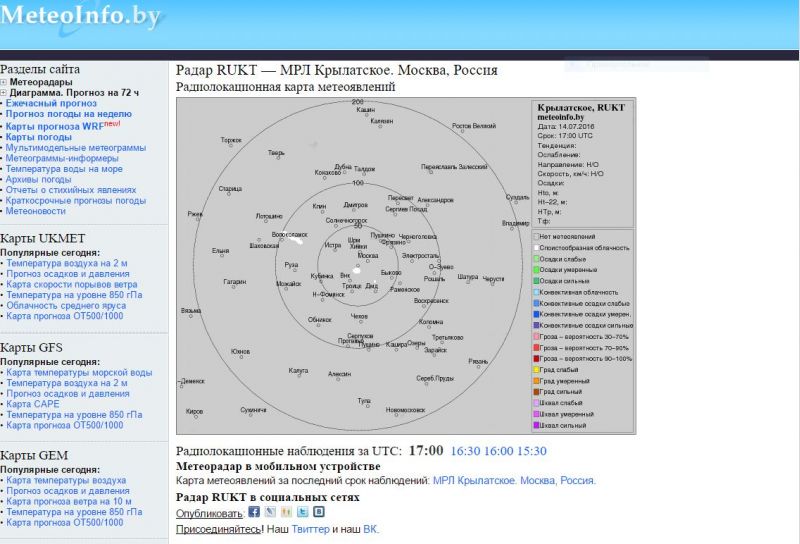Click the Присоединяйтесь link

coord(218,529)
